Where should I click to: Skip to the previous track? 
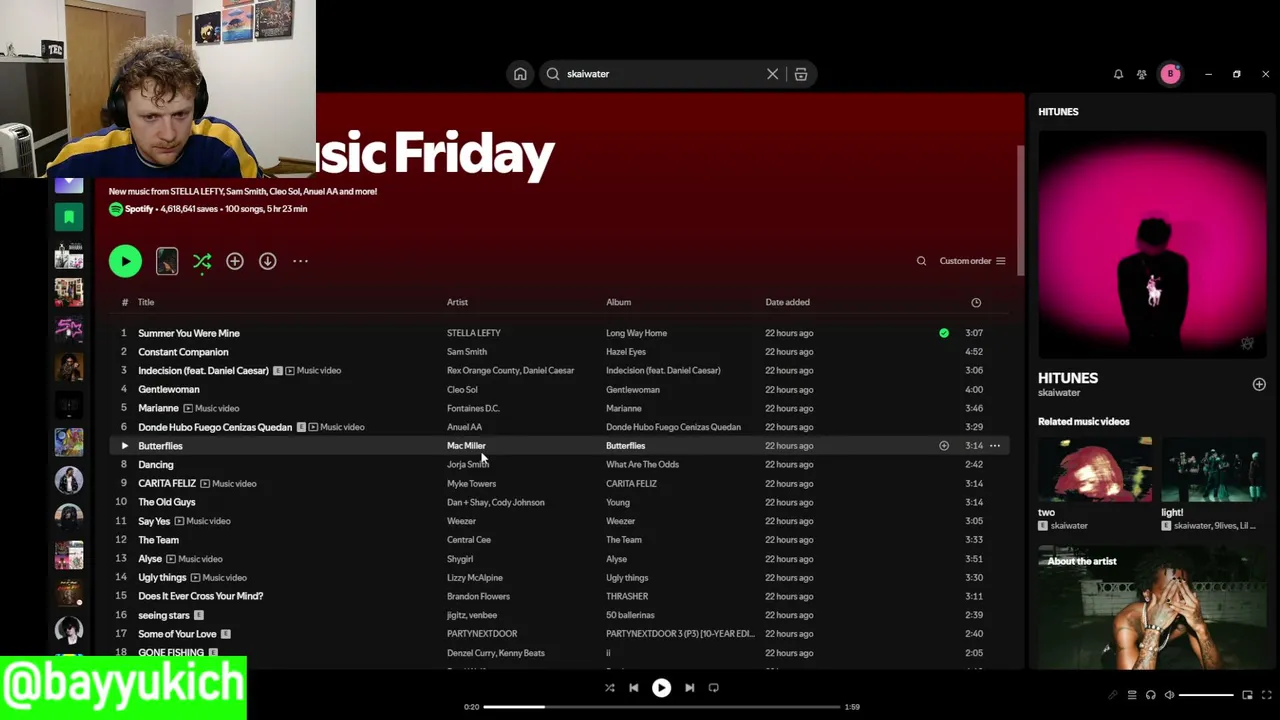click(x=633, y=688)
